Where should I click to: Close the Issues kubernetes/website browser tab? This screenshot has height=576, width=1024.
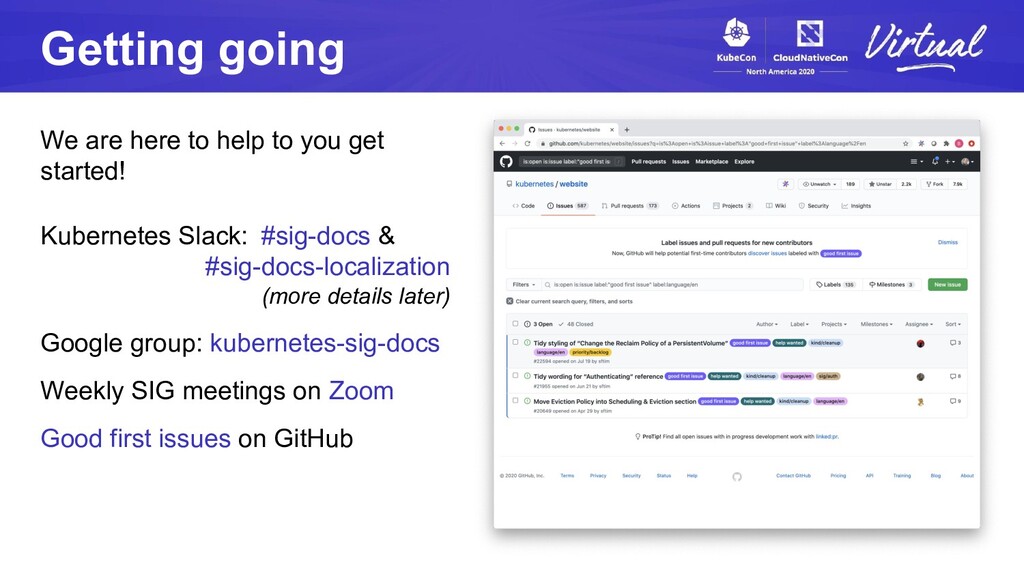pyautogui.click(x=612, y=129)
